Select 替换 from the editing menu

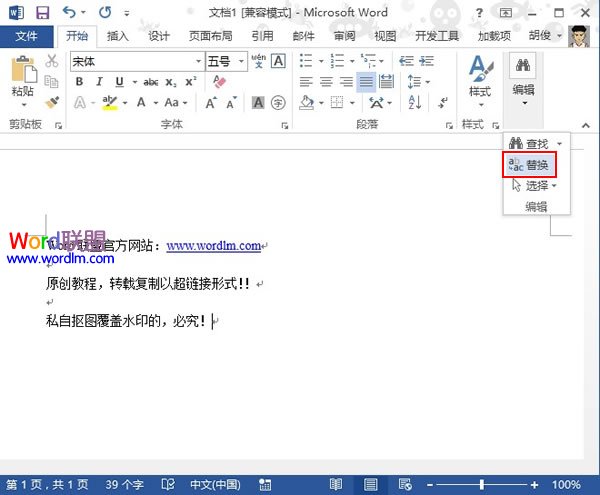tap(529, 165)
